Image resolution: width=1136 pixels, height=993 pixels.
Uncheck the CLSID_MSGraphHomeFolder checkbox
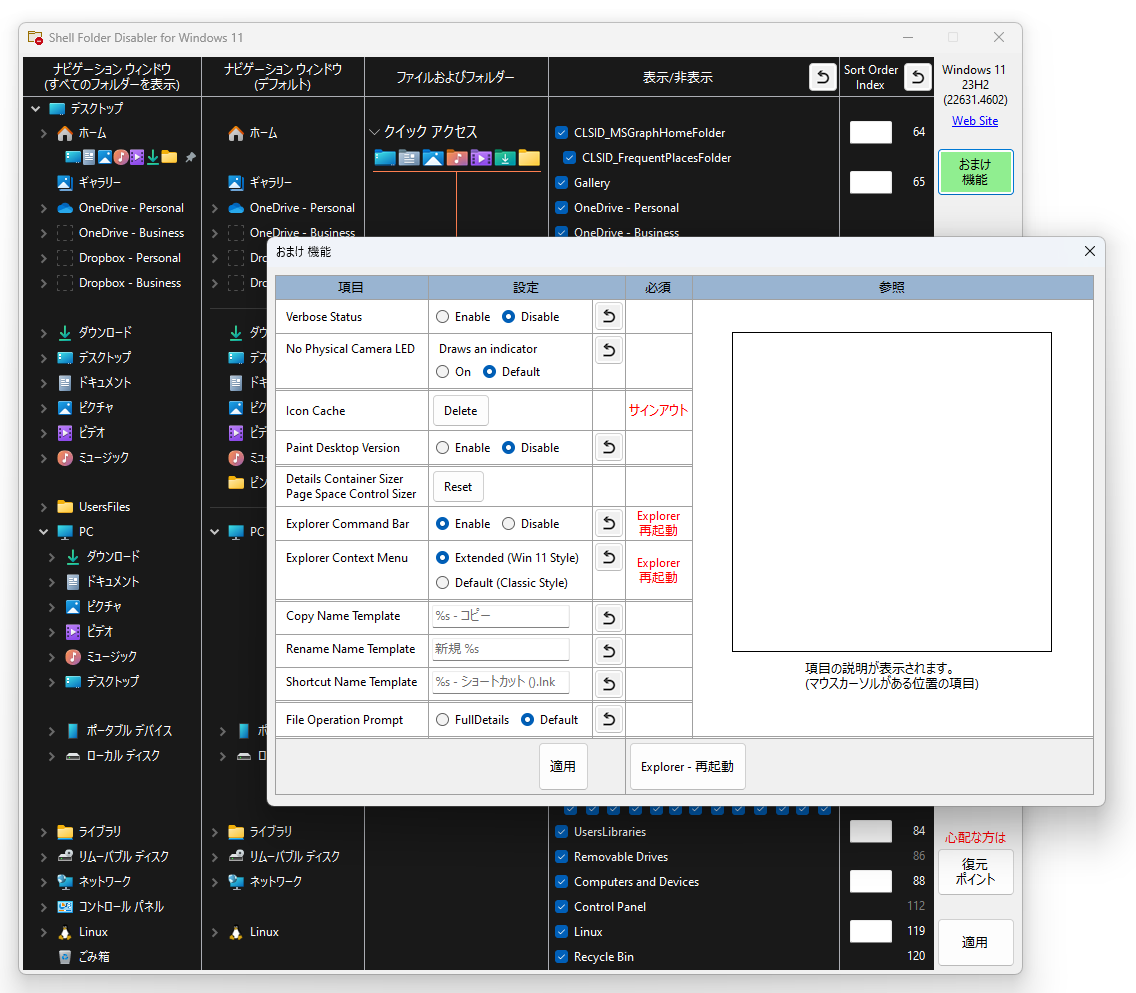coord(562,132)
